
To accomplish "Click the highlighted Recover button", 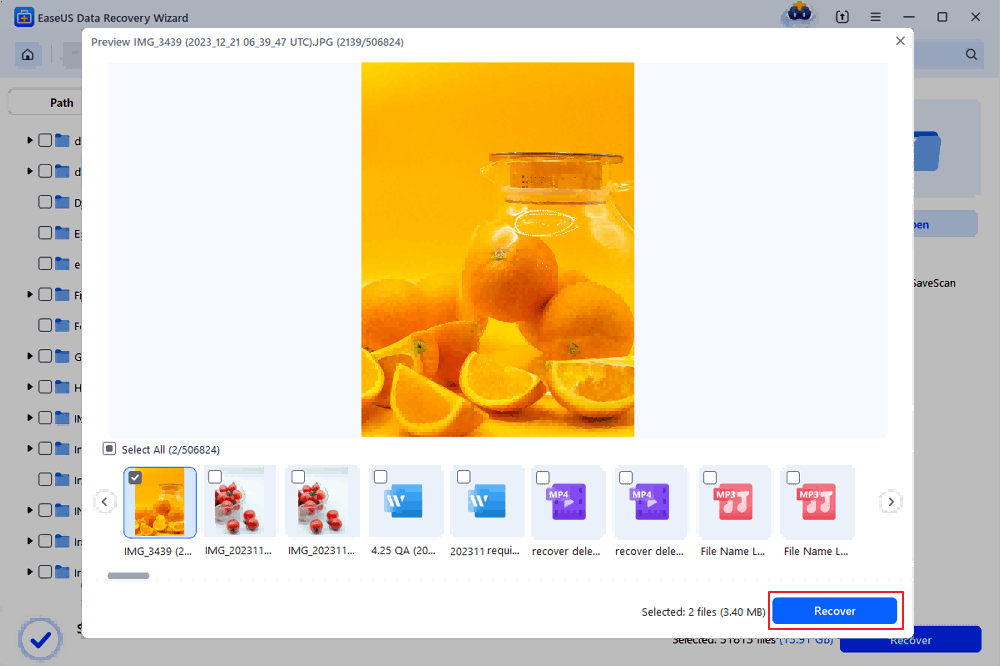I will point(835,610).
